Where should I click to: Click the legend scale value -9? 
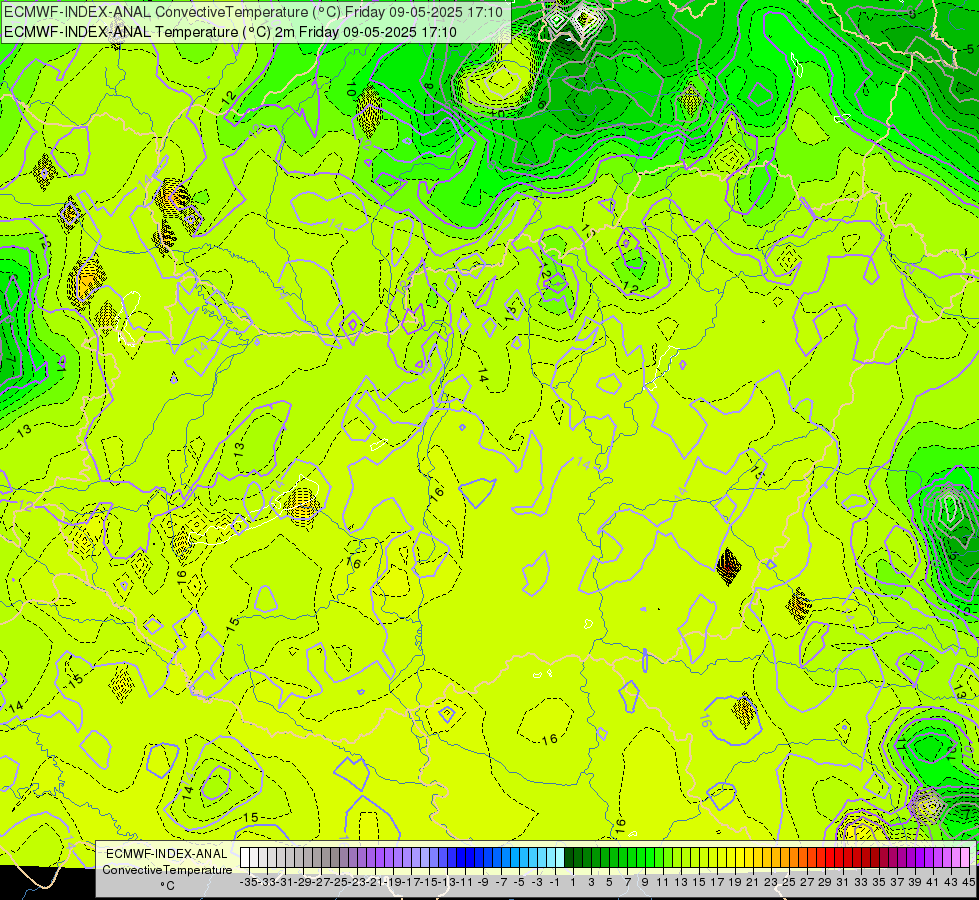[x=483, y=882]
